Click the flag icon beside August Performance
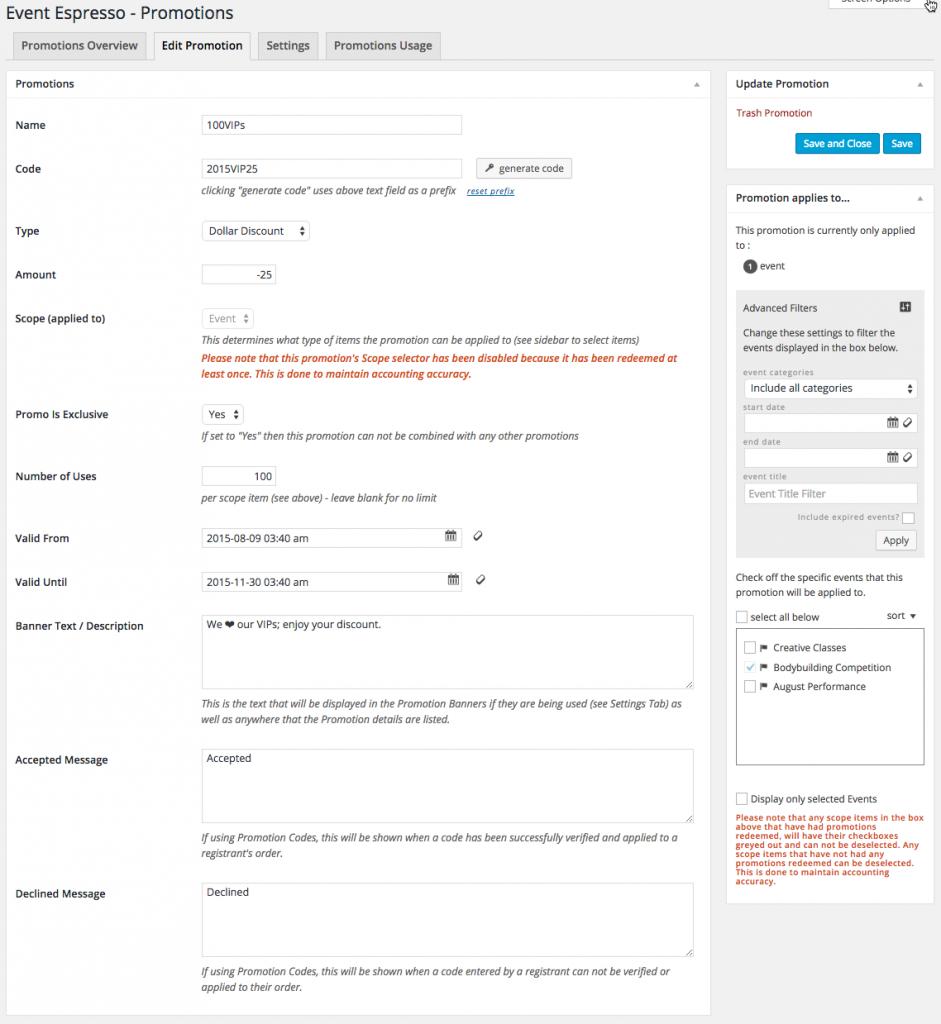 pyautogui.click(x=763, y=686)
